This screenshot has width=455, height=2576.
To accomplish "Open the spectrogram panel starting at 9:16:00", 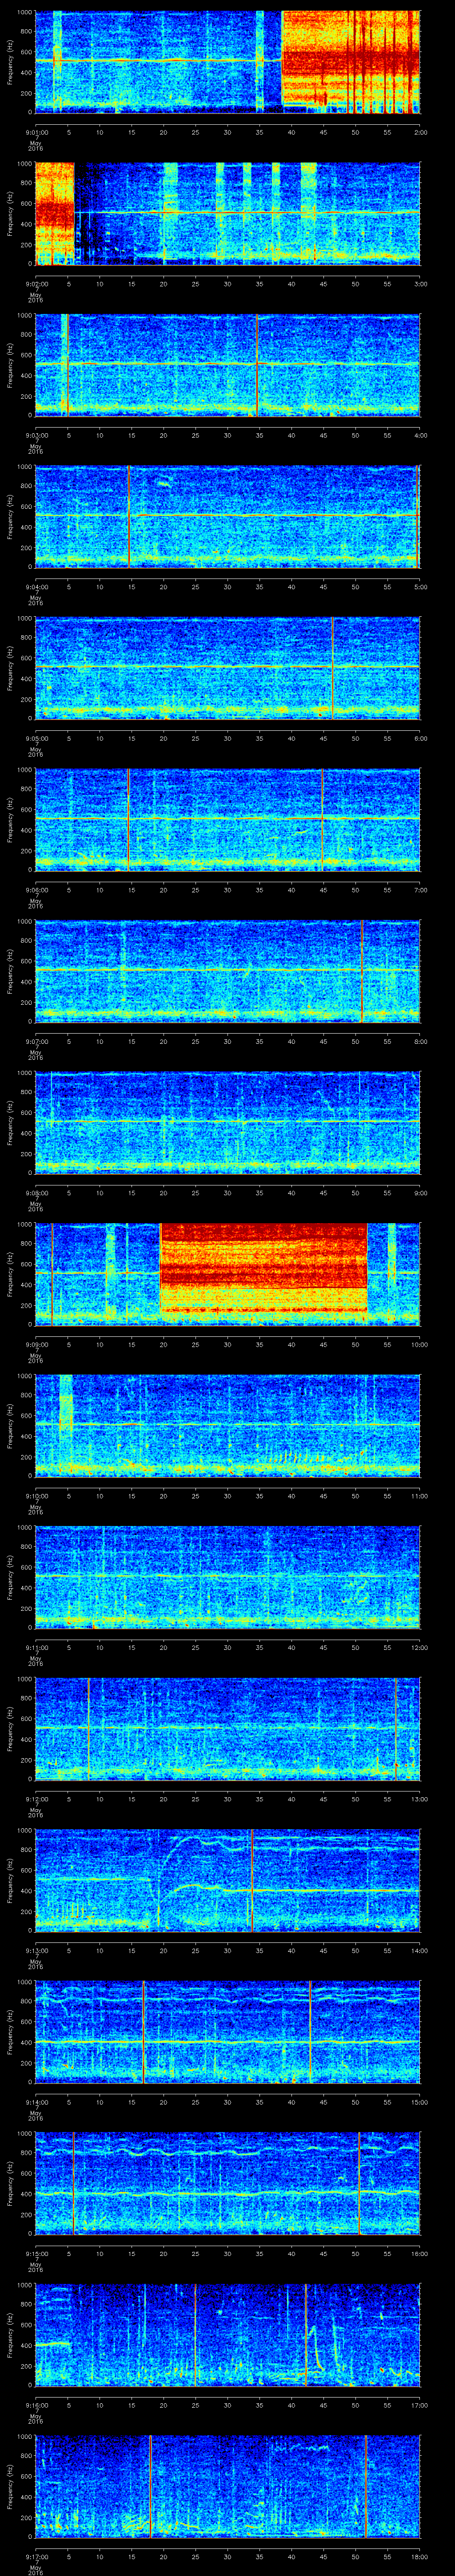I will click(x=227, y=2335).
